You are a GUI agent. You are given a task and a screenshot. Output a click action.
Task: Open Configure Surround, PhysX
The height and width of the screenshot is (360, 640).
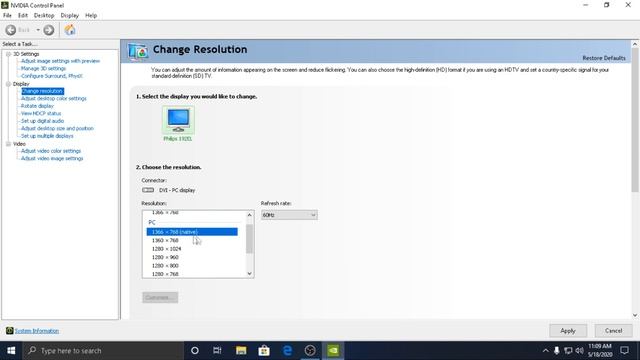(x=52, y=76)
